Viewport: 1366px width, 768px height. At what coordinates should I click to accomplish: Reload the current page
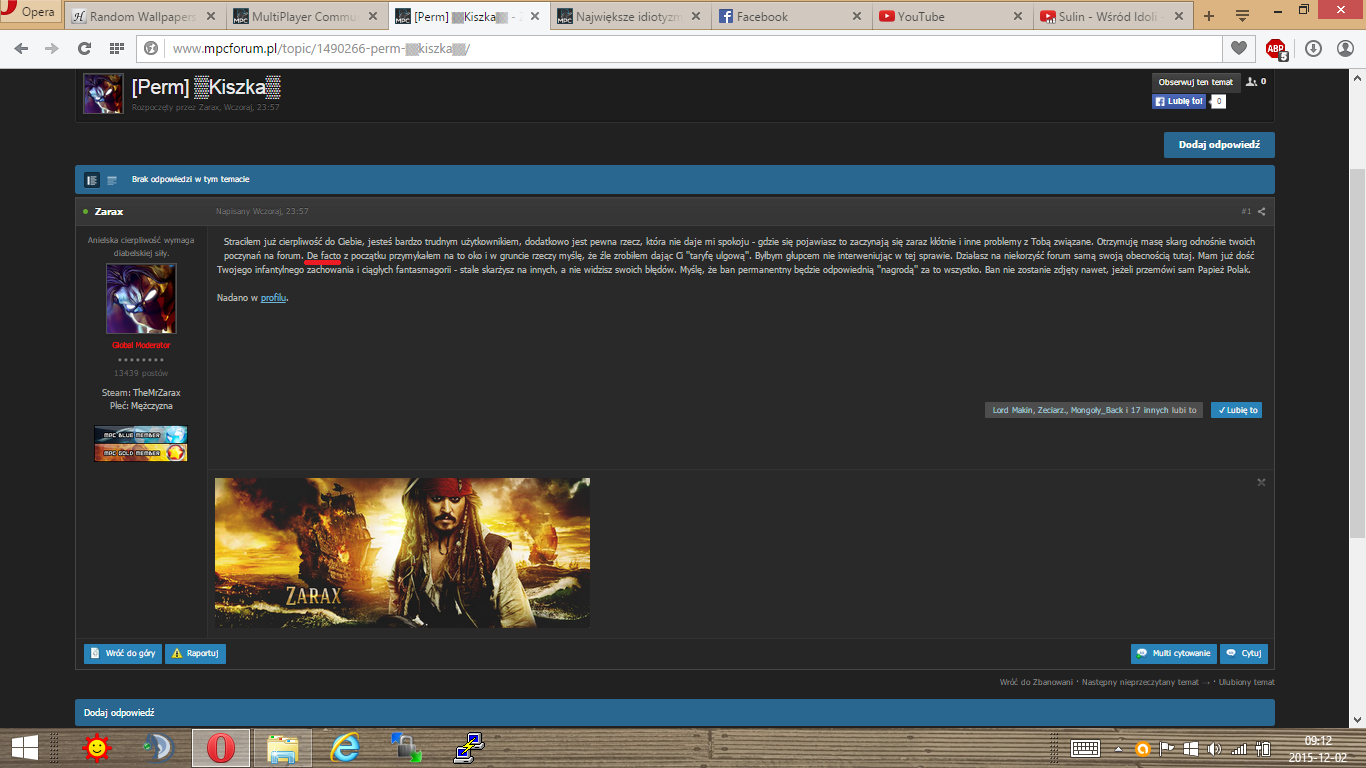84,48
